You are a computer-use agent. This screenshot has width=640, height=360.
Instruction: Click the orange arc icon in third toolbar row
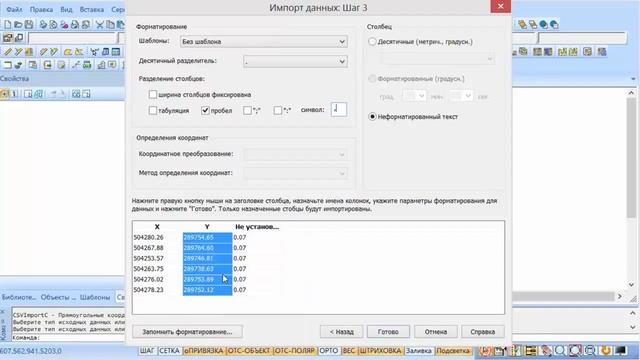(x=68, y=51)
